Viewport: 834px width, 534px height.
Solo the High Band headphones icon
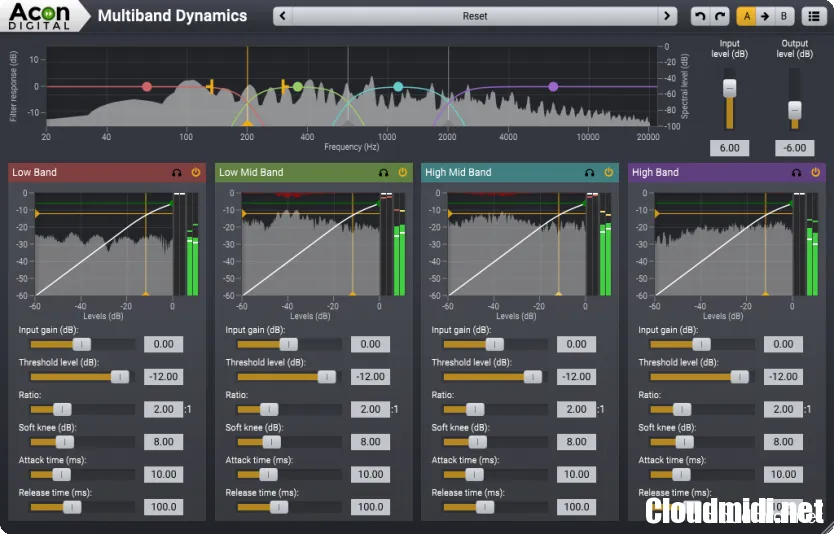796,173
